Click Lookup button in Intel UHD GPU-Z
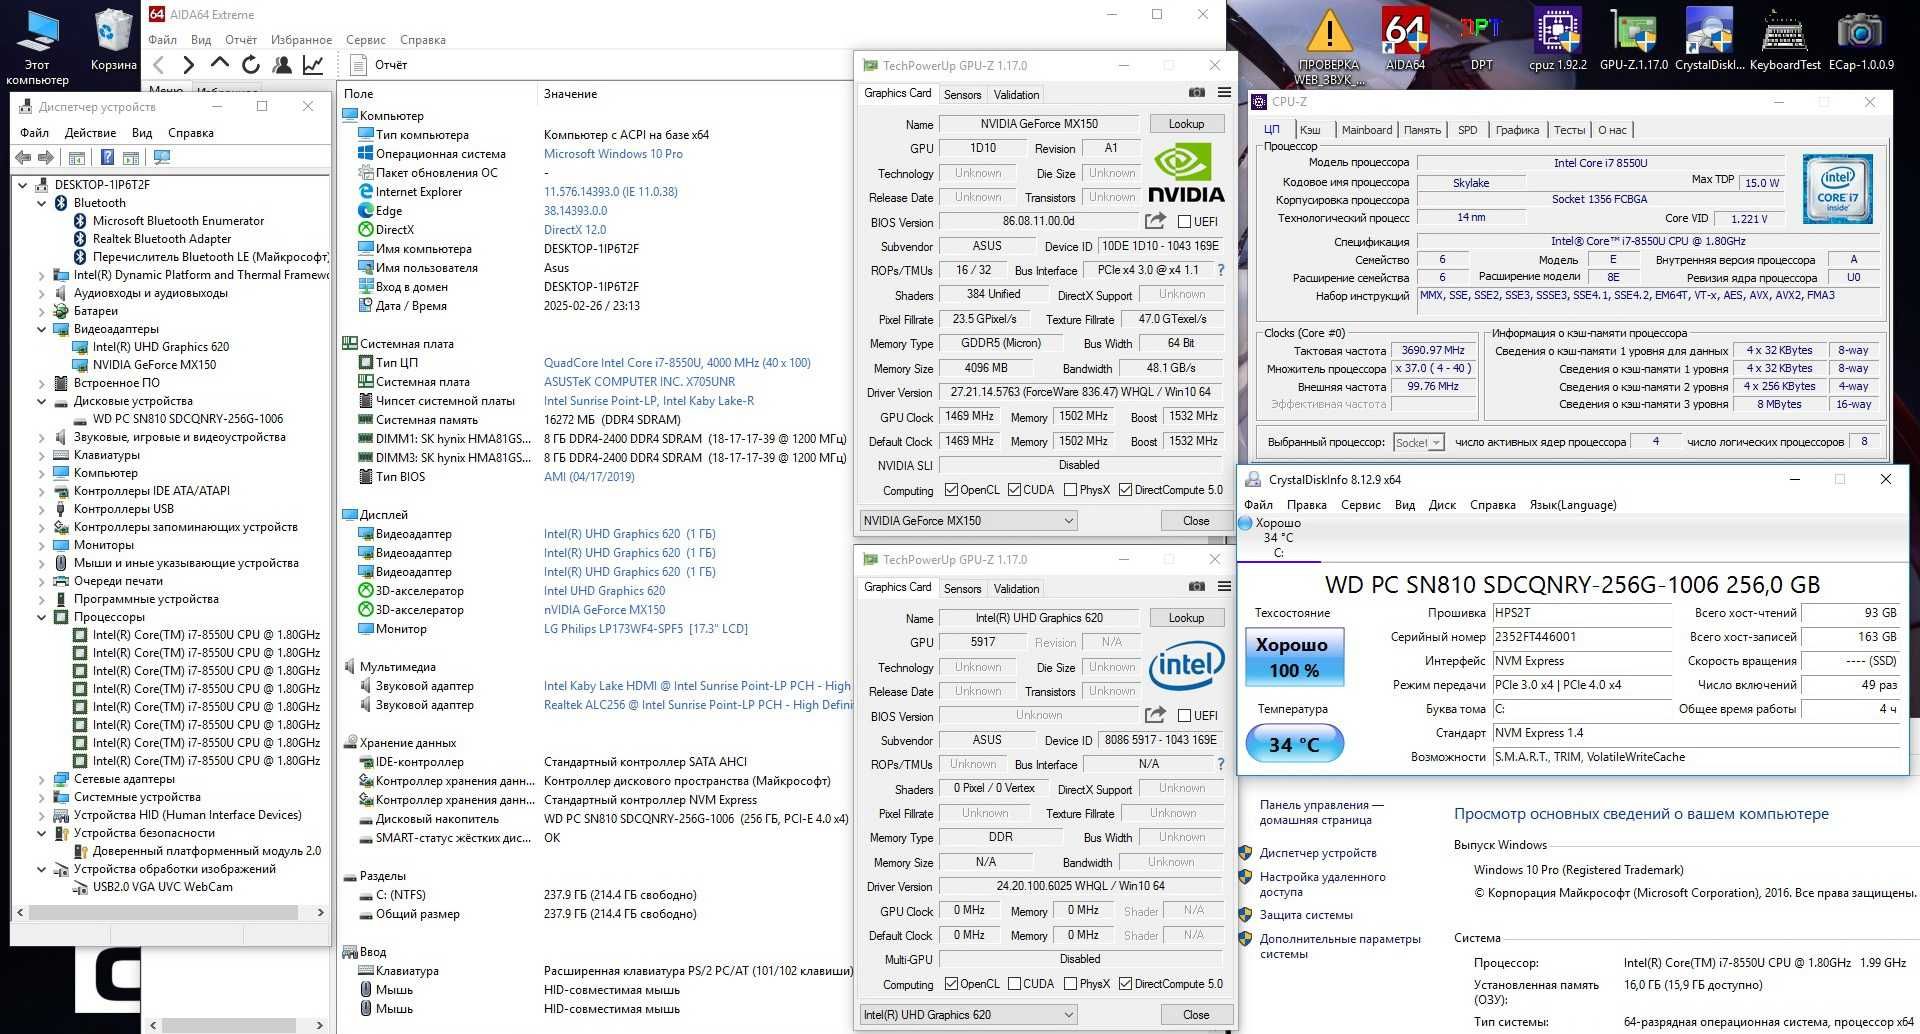This screenshot has width=1920, height=1034. pyautogui.click(x=1186, y=618)
